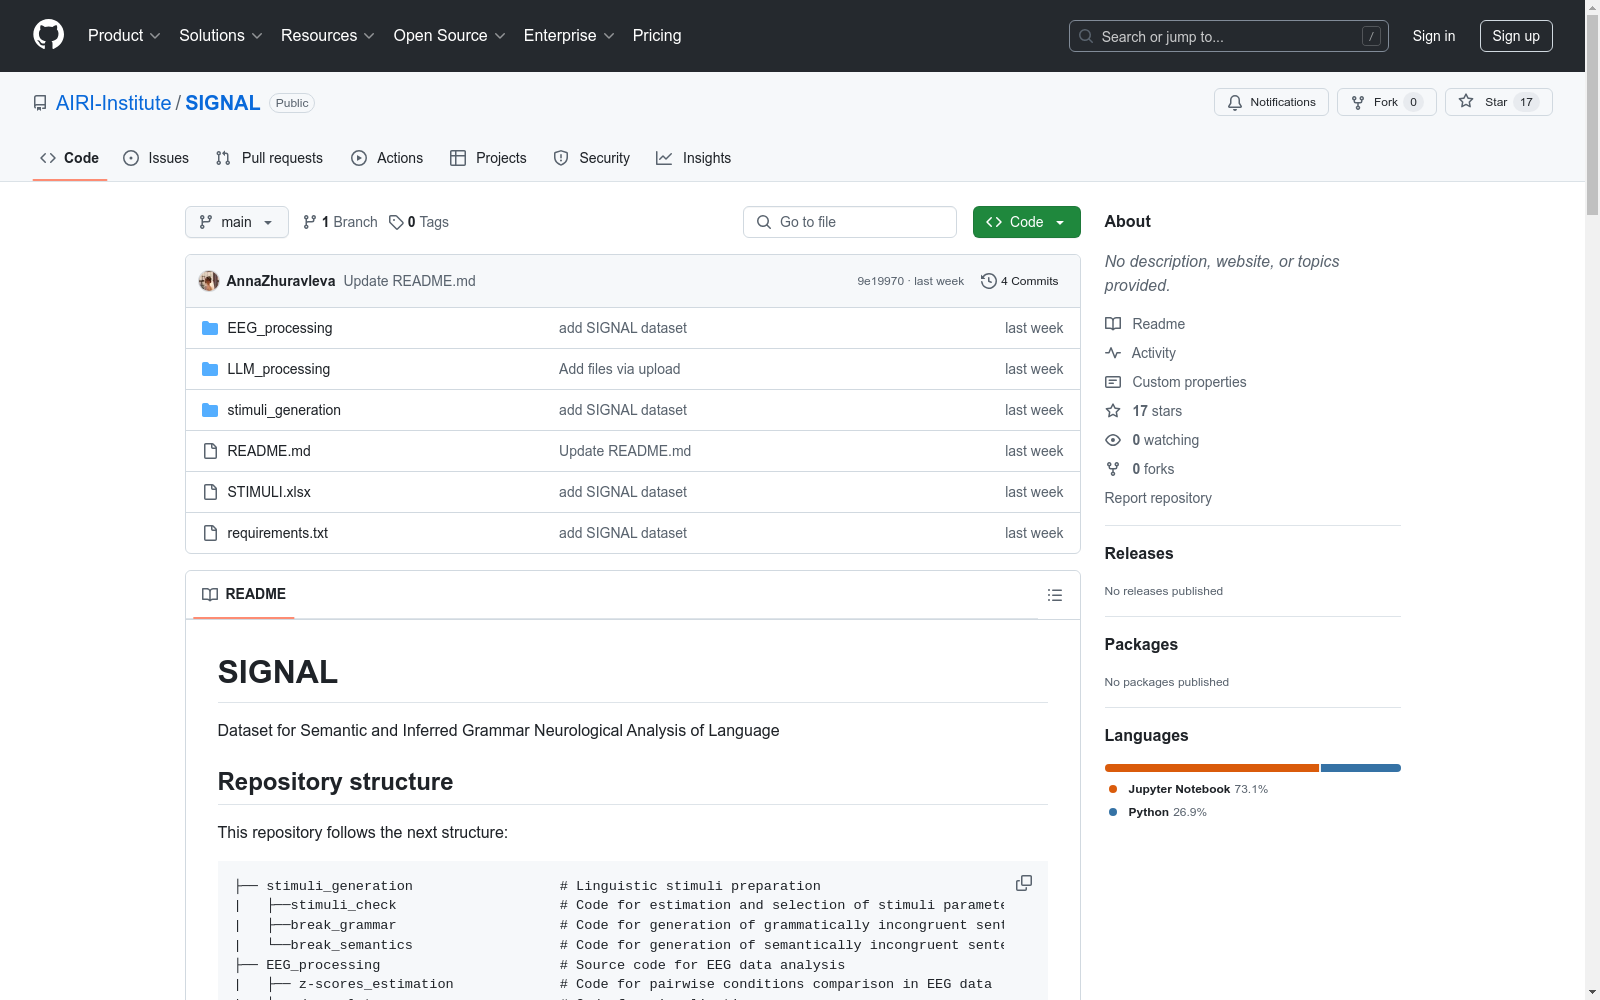Click the folder icon for LLM_processing
Image resolution: width=1600 pixels, height=1000 pixels.
(210, 369)
